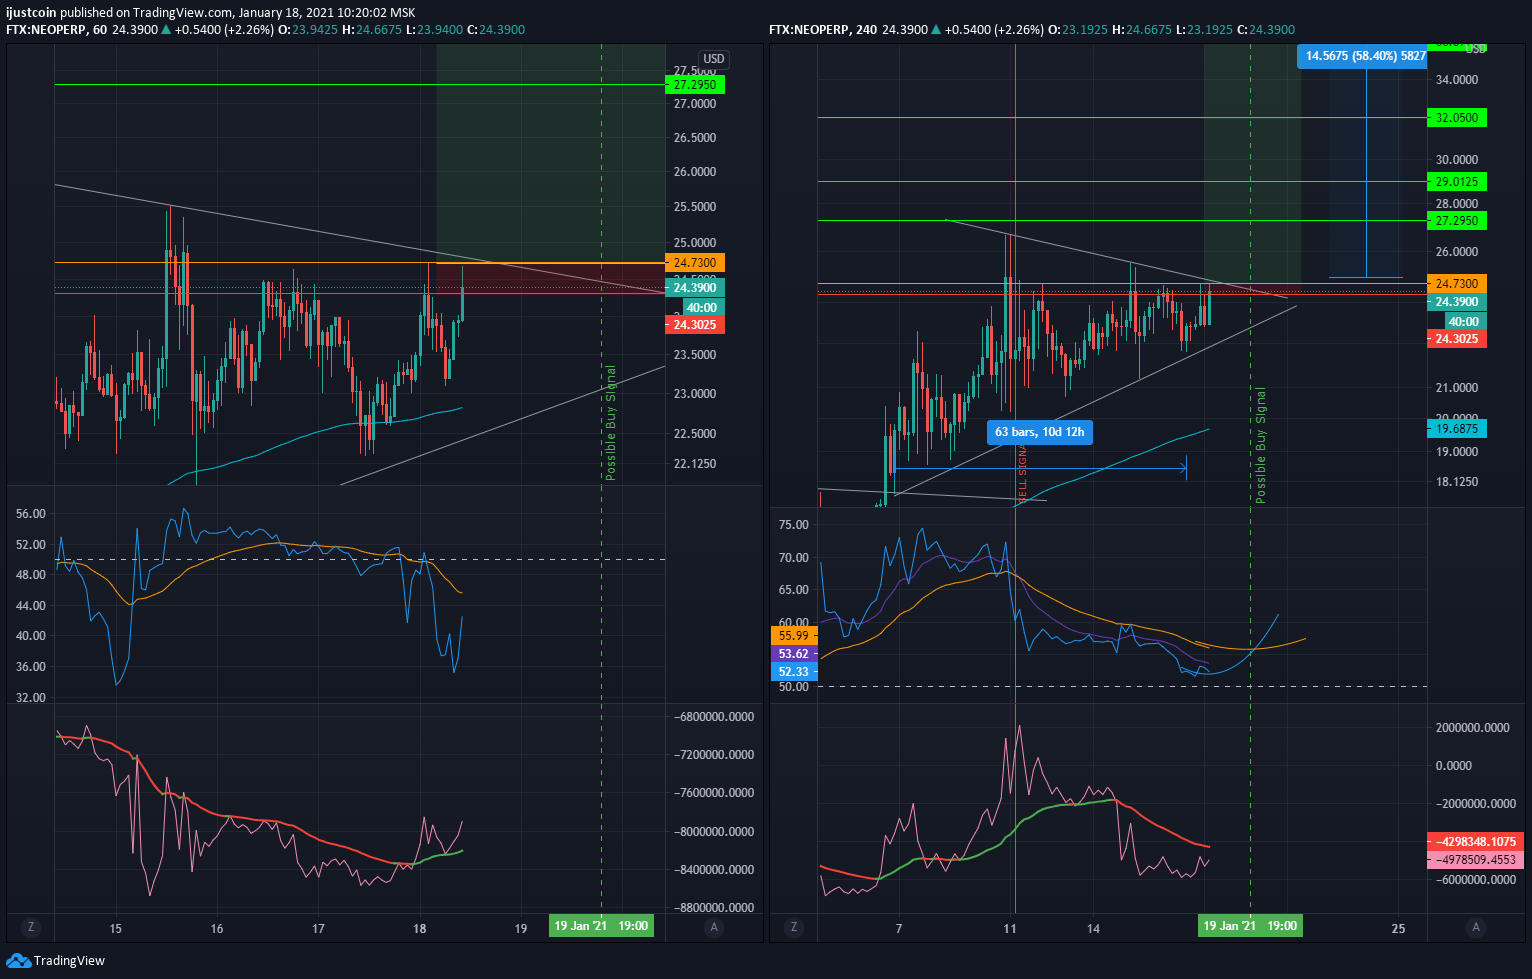Screen dimensions: 1532x979
Task: Select the green 27.2950 price label on the right chart
Action: 1457,220
